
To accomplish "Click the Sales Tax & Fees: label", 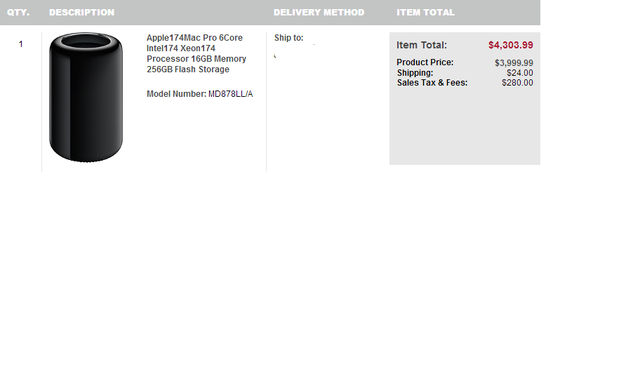I will (x=432, y=82).
